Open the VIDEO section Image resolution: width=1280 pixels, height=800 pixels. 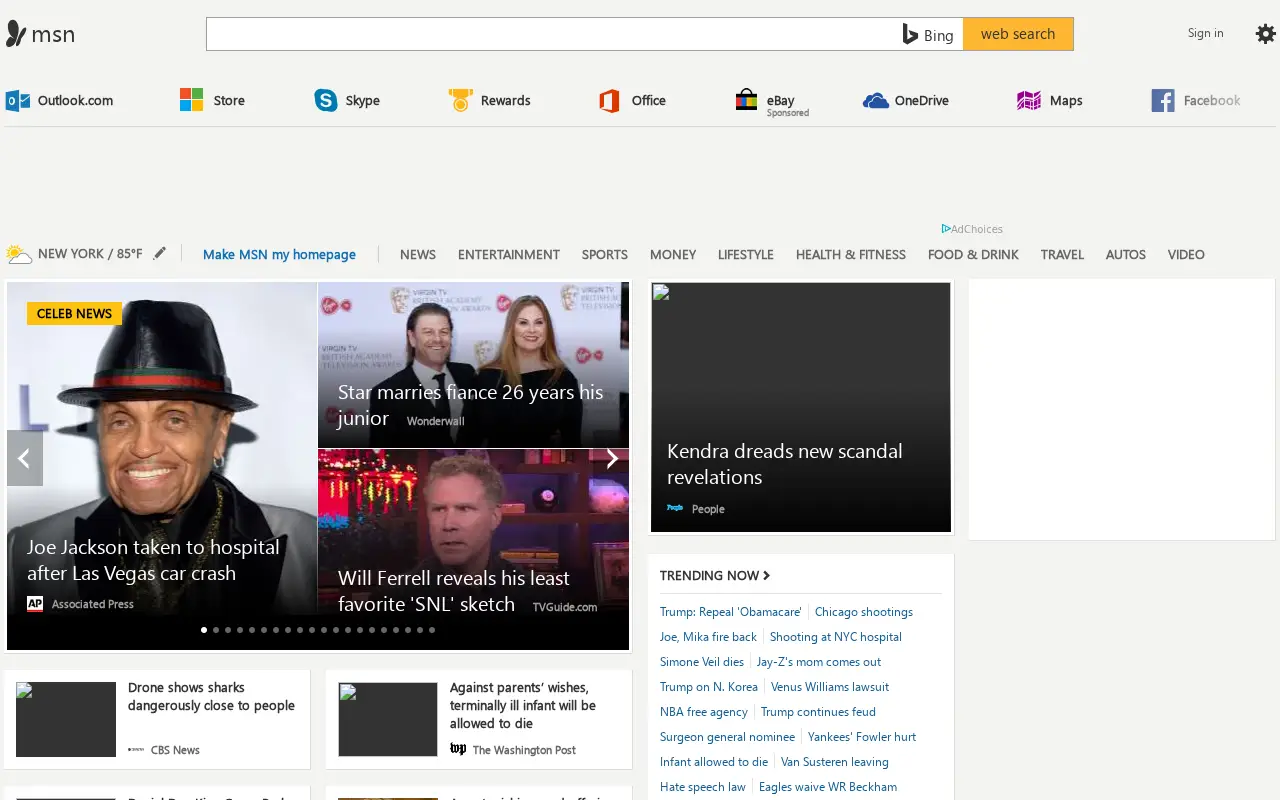(1186, 254)
